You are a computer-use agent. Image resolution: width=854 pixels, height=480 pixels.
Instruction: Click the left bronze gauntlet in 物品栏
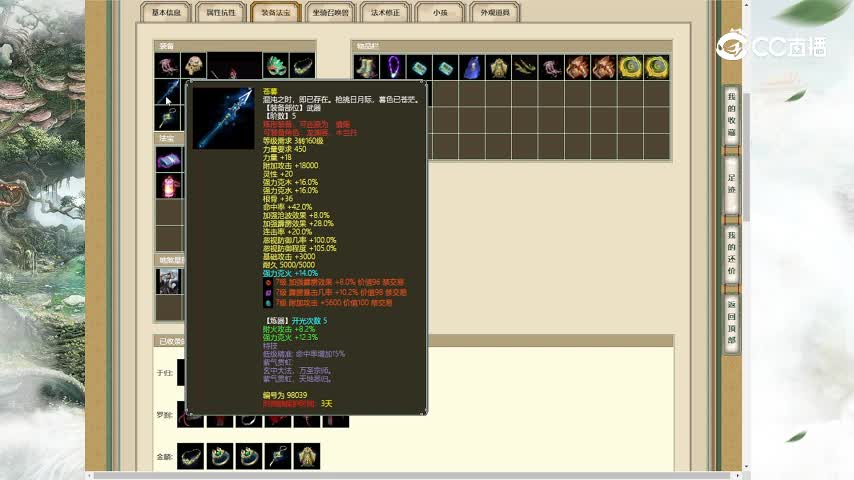[577, 67]
